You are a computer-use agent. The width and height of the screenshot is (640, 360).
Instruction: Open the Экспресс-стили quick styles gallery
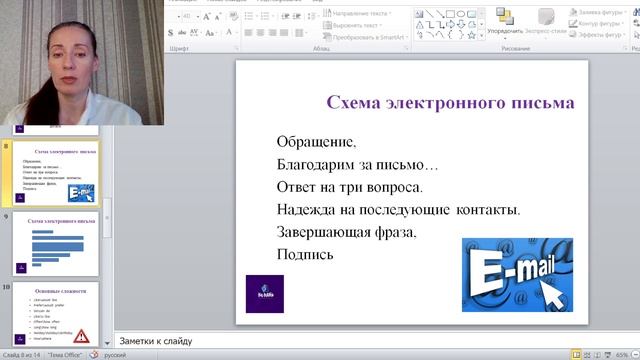(546, 23)
